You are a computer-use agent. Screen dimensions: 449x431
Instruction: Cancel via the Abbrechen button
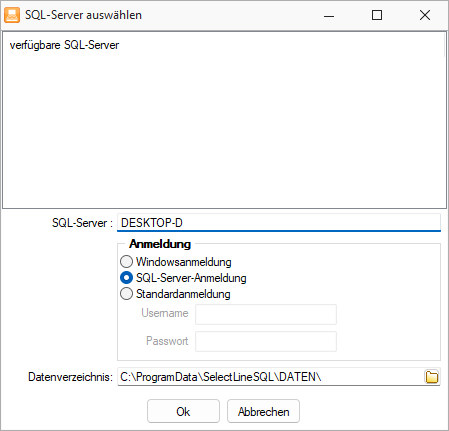point(263,411)
